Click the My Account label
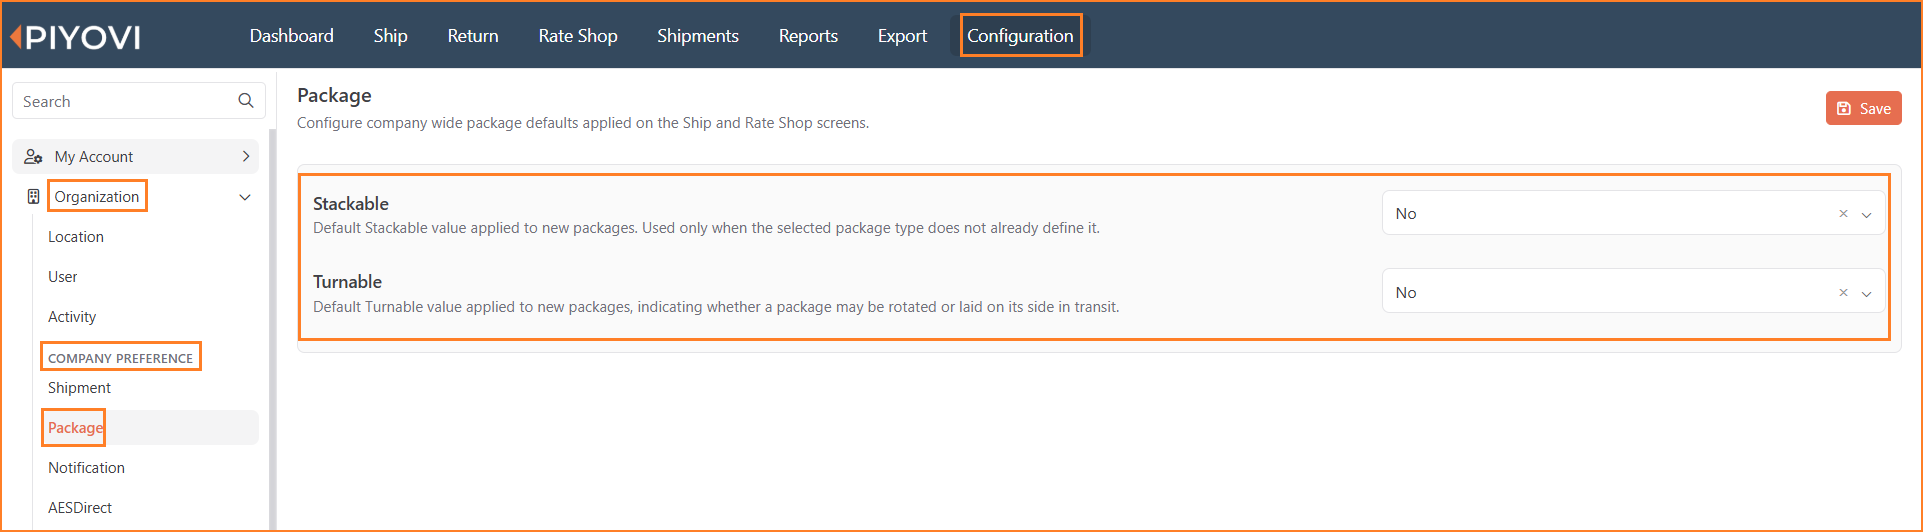1923x532 pixels. coord(94,157)
